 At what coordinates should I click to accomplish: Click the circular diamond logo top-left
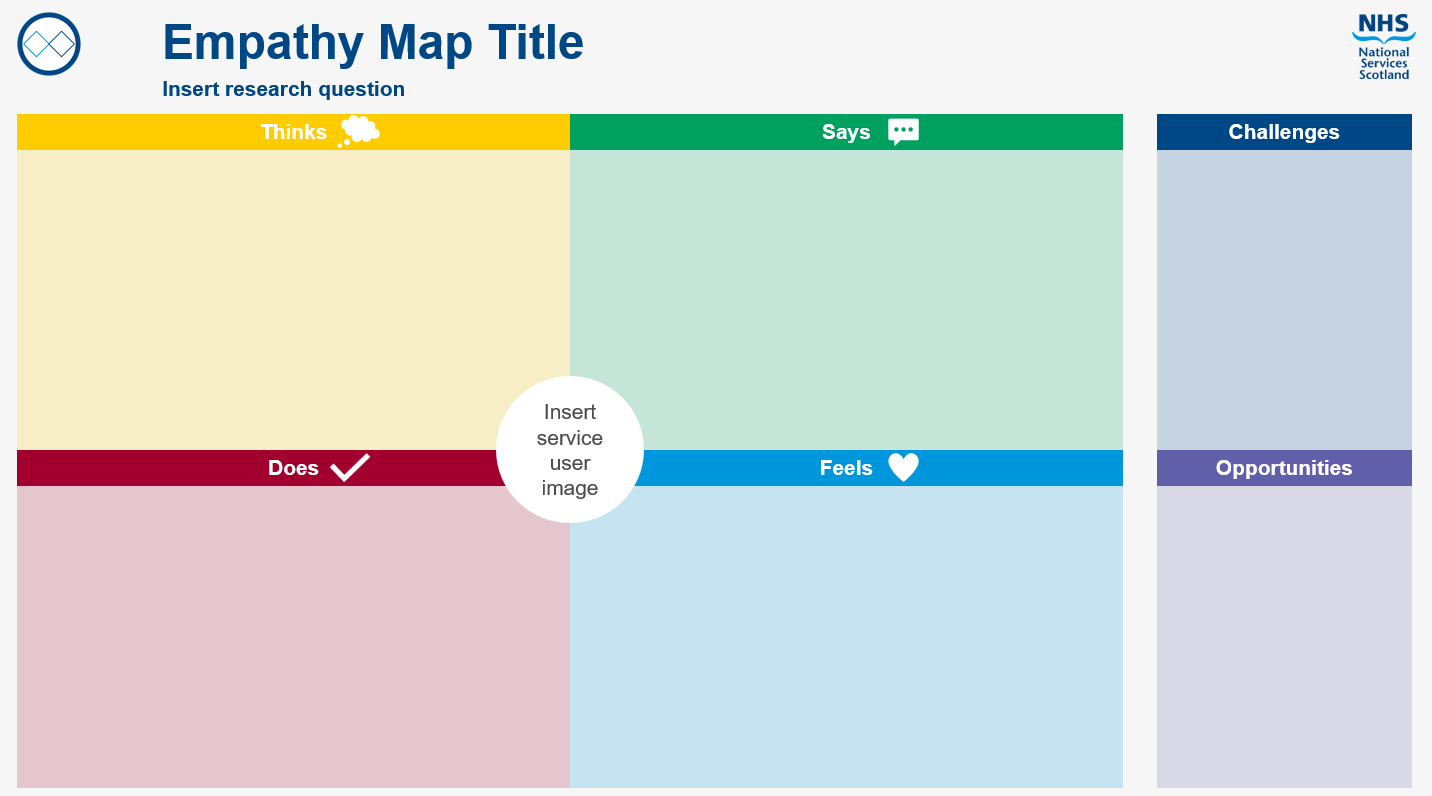coord(49,44)
